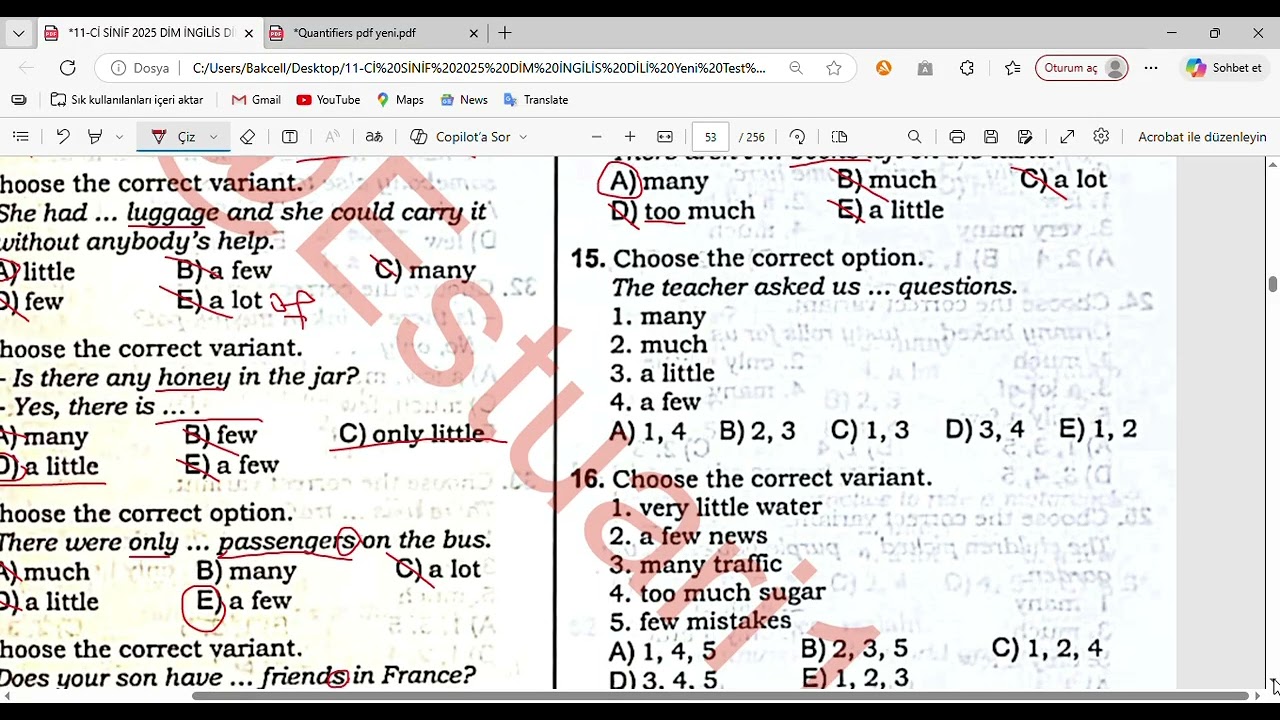Open the translate tool in PDF toolbar

point(374,137)
